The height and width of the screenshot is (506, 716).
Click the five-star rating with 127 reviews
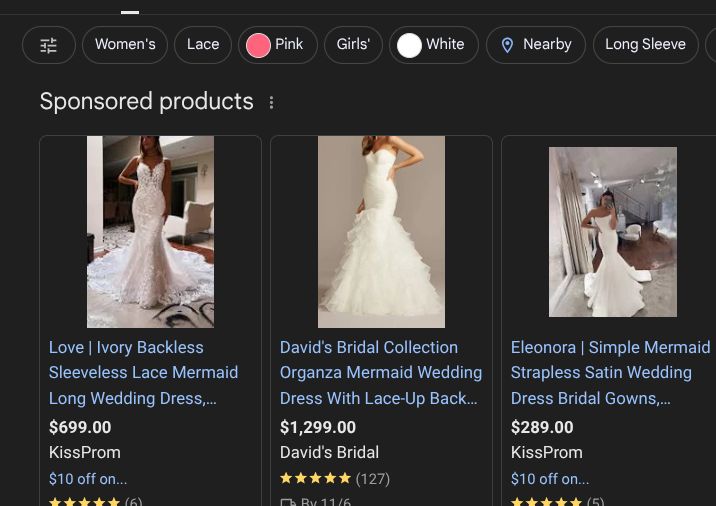pos(334,478)
